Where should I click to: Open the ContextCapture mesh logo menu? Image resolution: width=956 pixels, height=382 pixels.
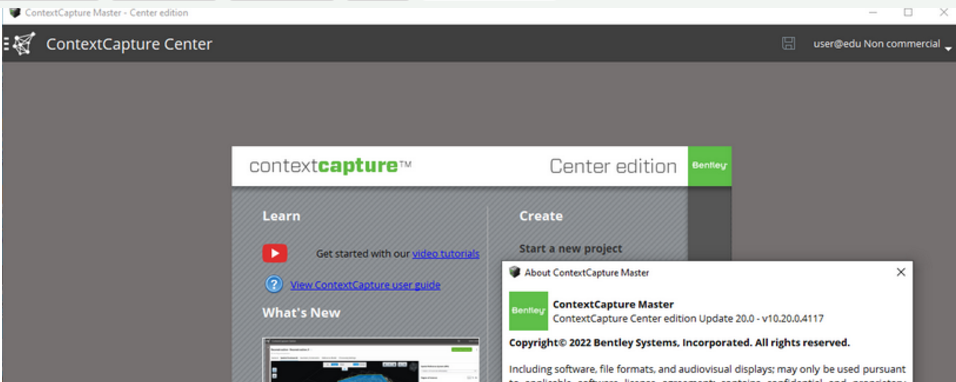tap(20, 44)
